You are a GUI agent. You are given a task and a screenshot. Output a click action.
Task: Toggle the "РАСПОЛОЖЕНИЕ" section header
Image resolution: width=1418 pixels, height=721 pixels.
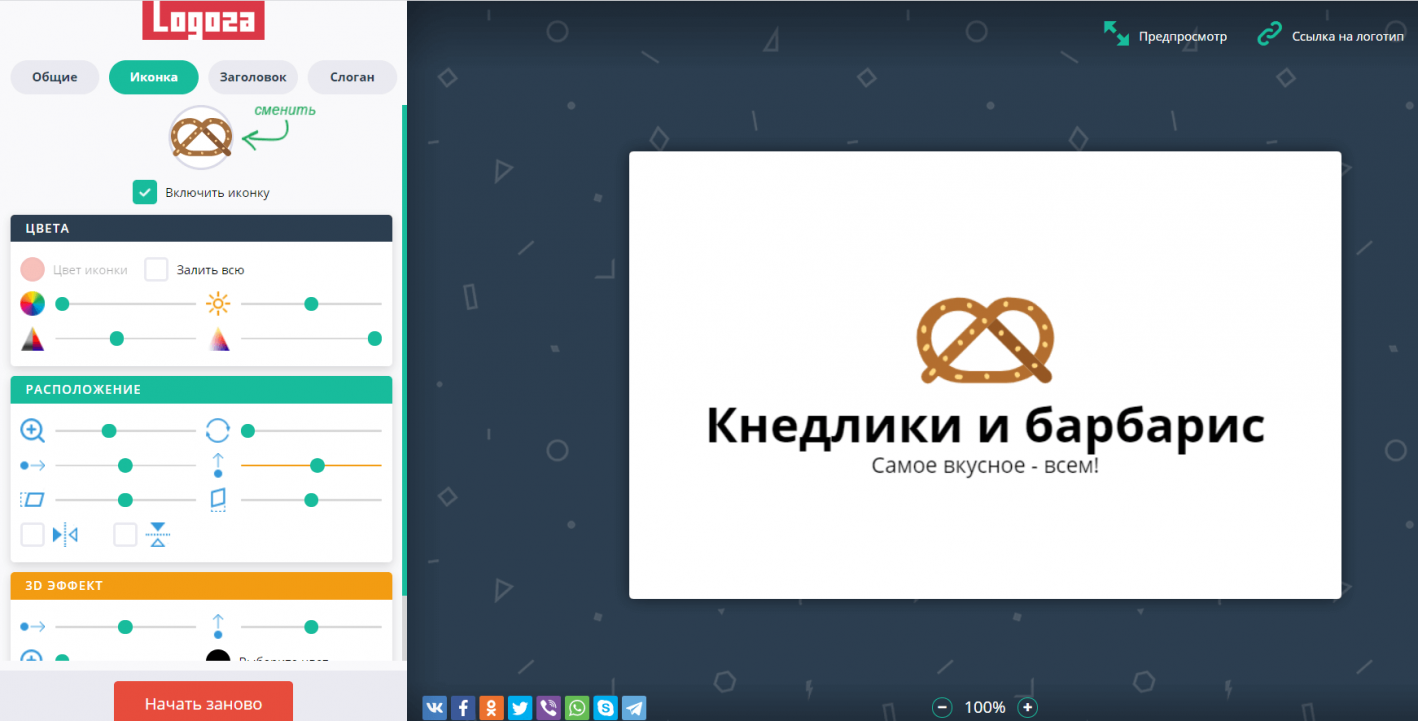pos(201,389)
